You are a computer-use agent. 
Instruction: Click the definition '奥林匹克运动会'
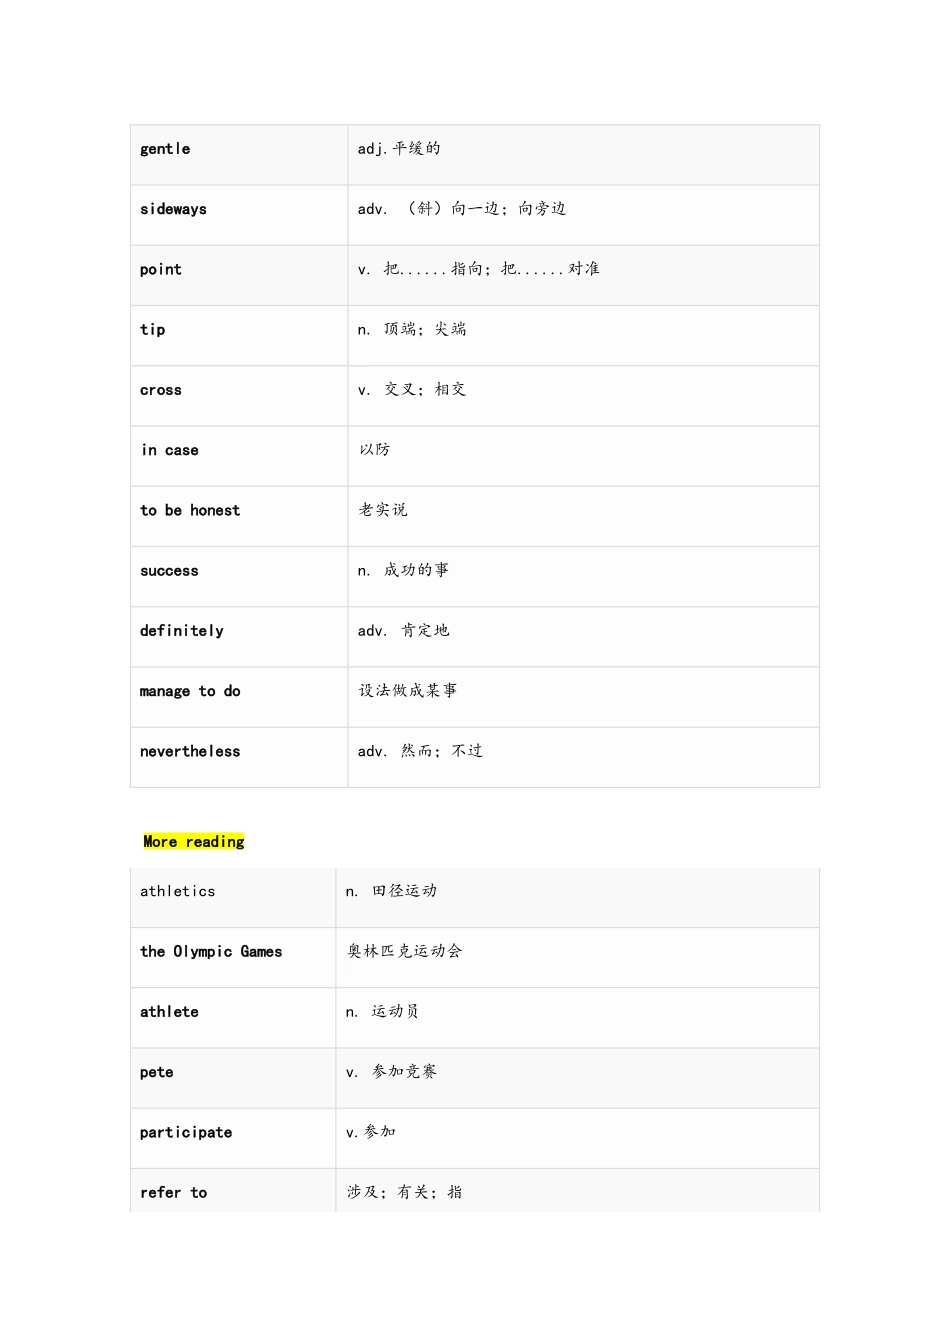tap(405, 951)
